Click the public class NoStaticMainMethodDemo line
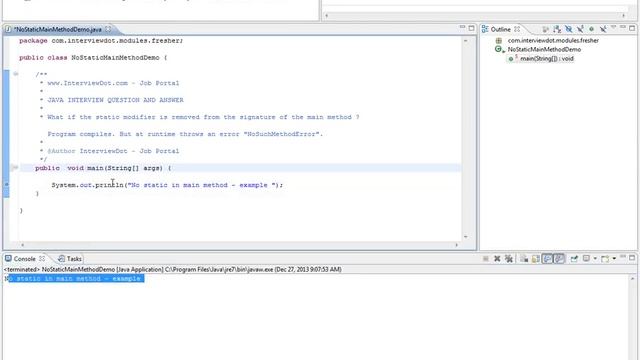 pyautogui.click(x=93, y=58)
